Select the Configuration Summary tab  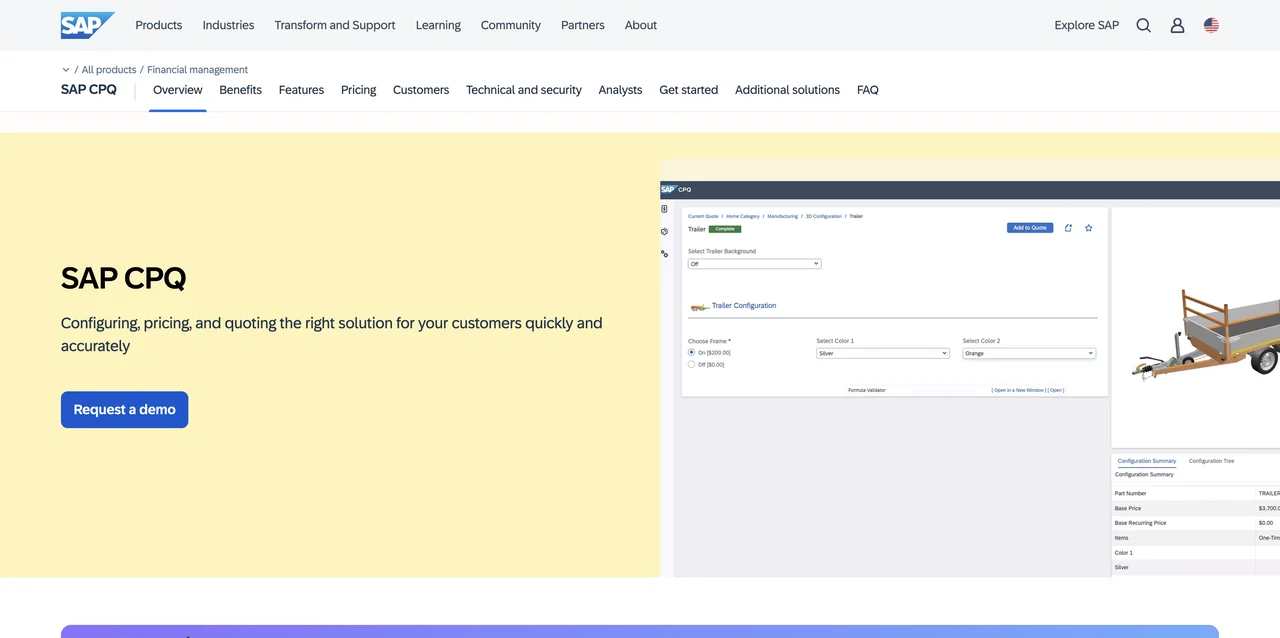1147,461
